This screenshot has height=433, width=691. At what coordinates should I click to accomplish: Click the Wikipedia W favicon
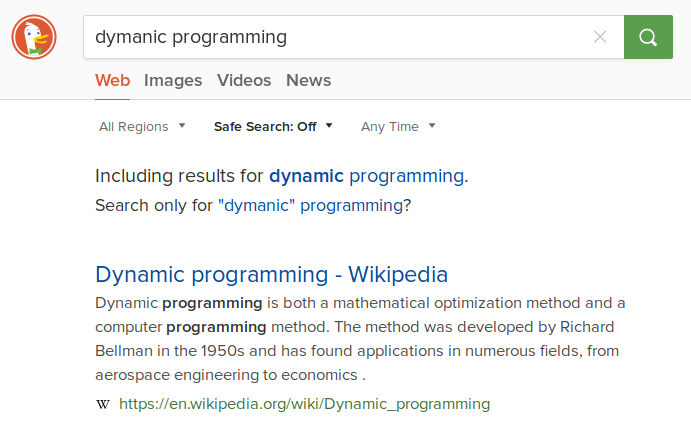click(x=103, y=404)
